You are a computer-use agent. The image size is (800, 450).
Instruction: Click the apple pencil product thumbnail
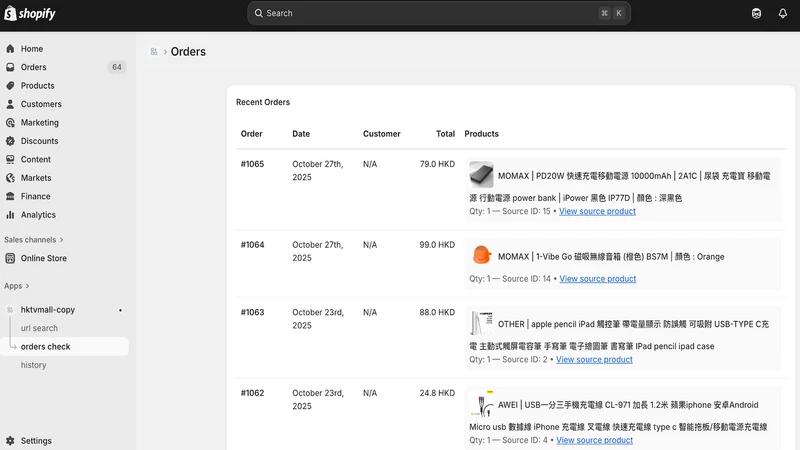point(481,323)
